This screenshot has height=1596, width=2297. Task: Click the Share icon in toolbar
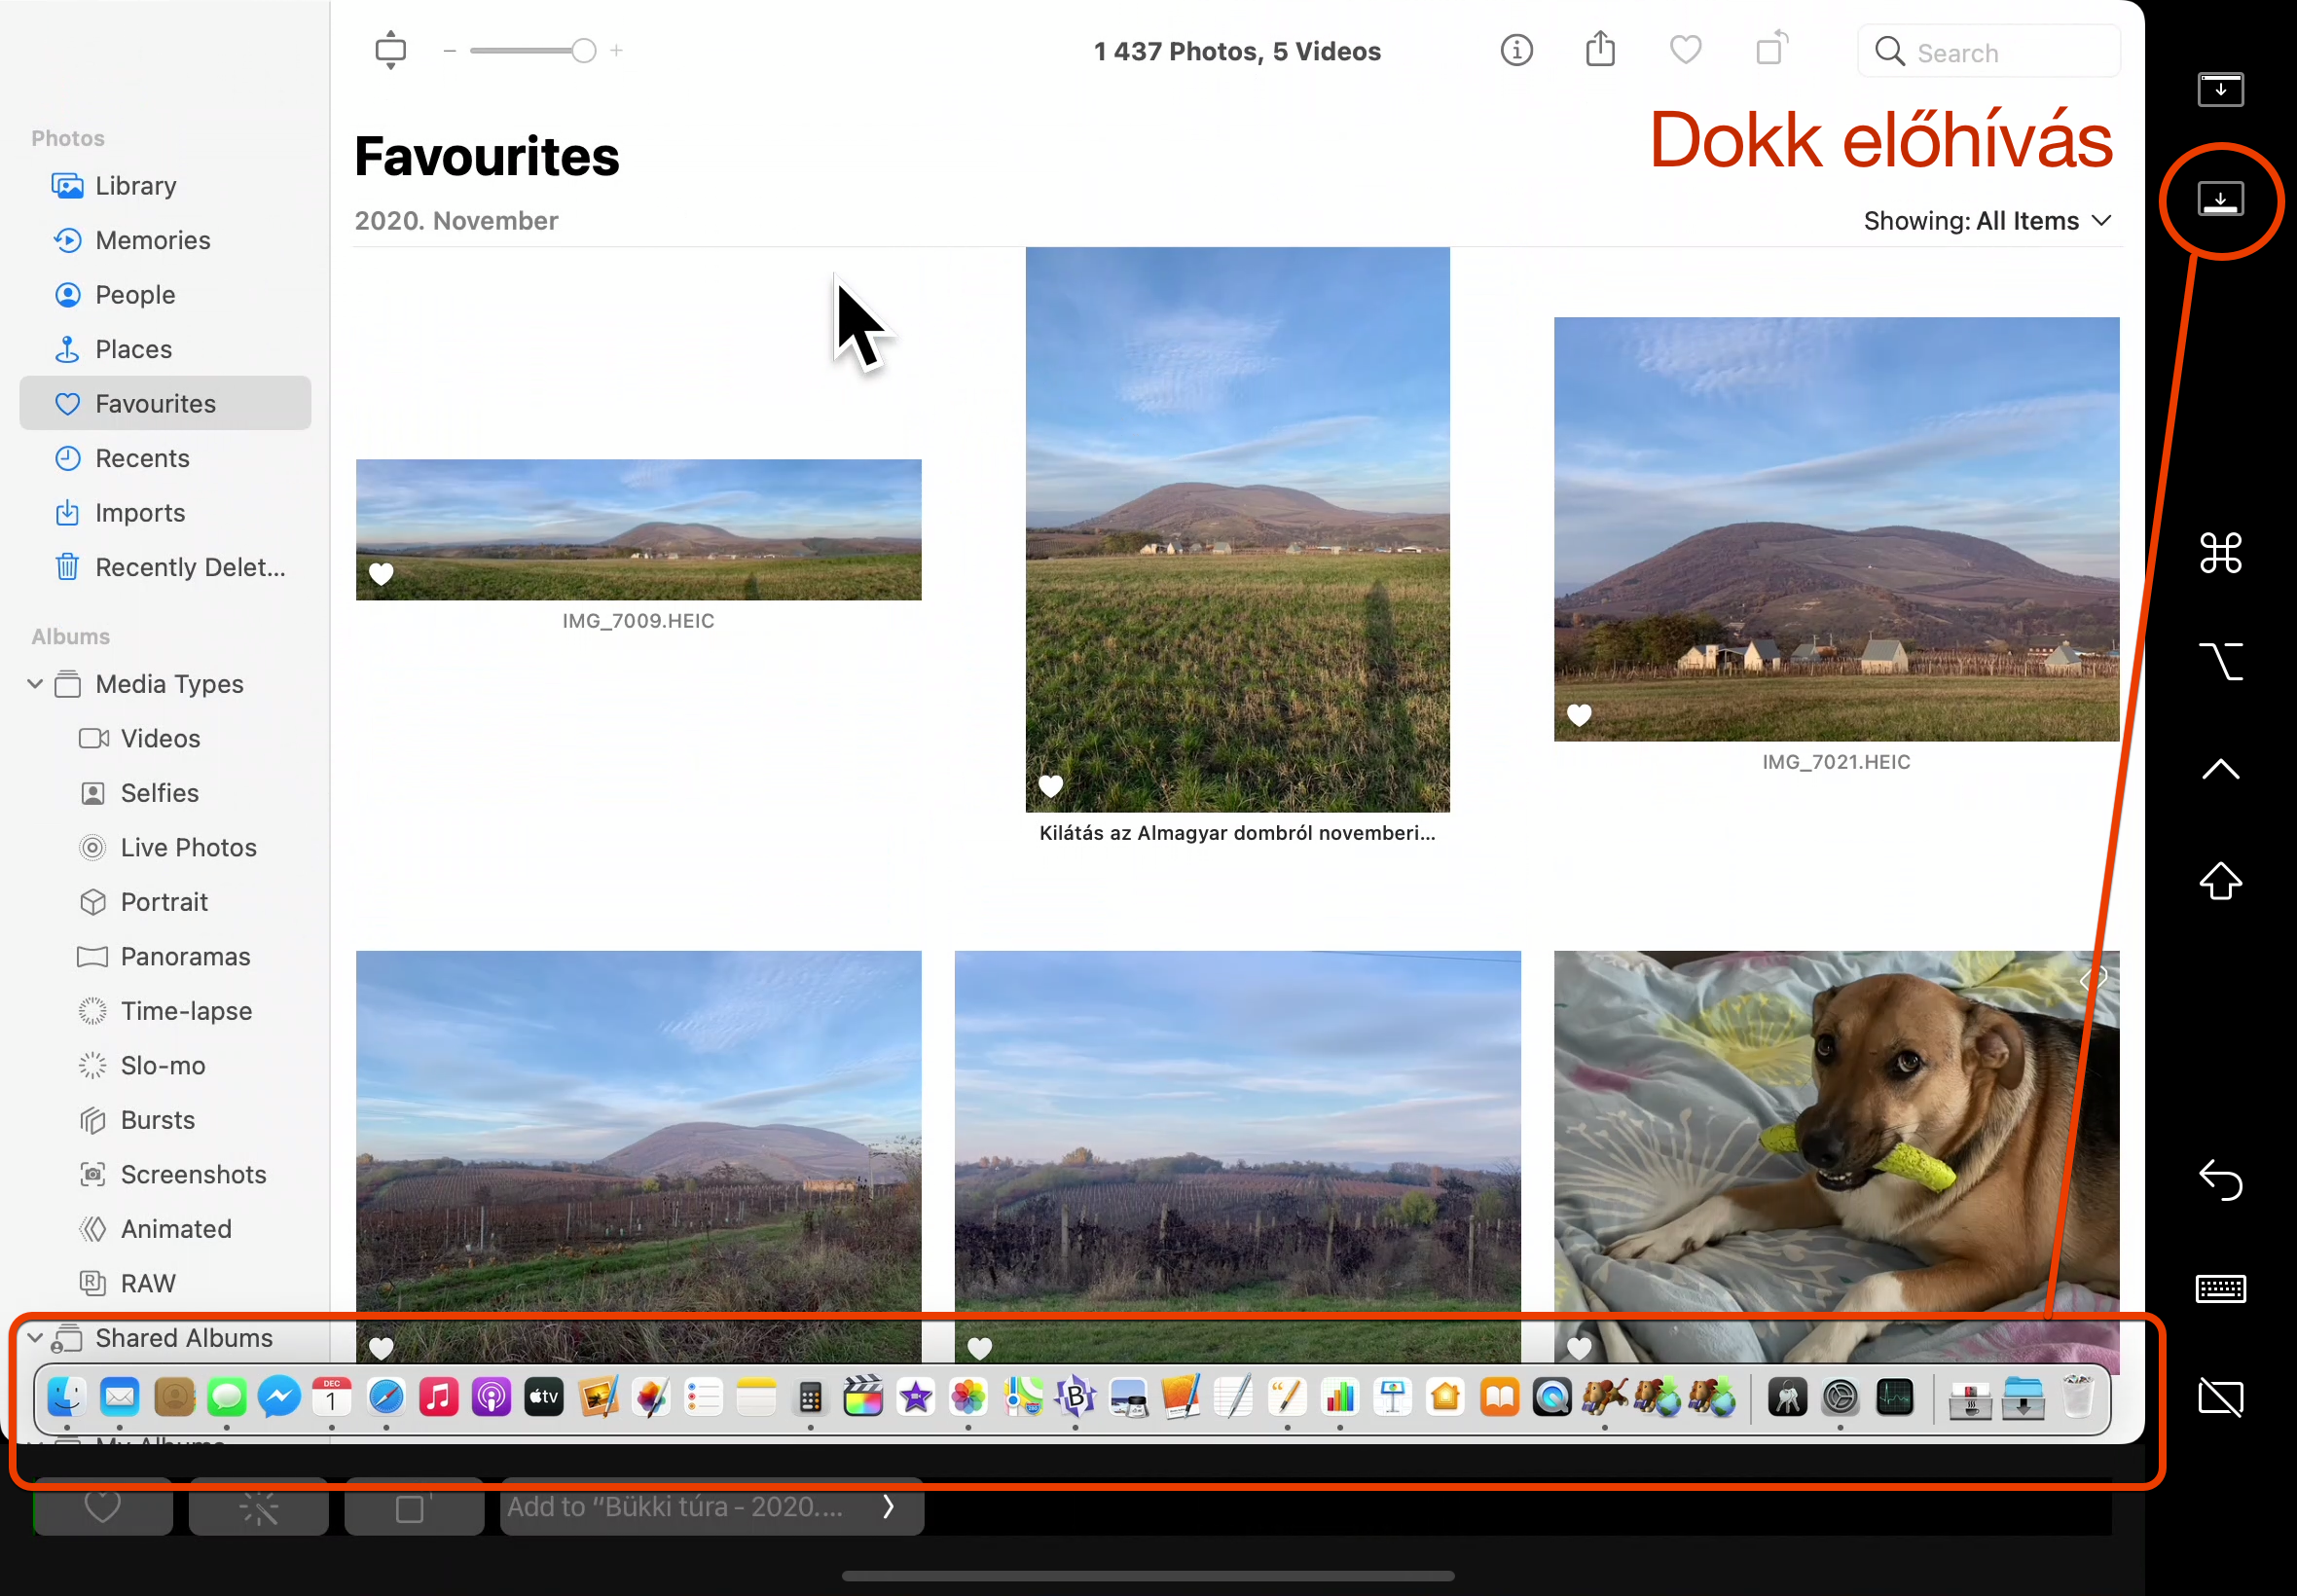[x=1600, y=50]
